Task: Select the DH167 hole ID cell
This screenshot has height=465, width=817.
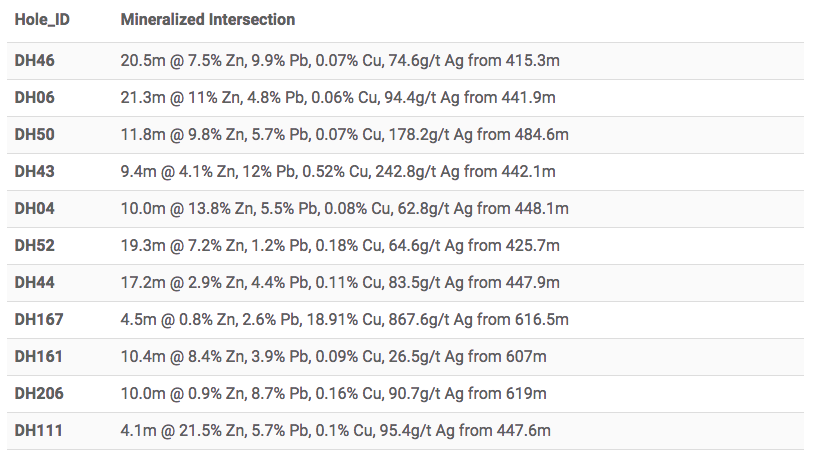Action: click(x=38, y=320)
